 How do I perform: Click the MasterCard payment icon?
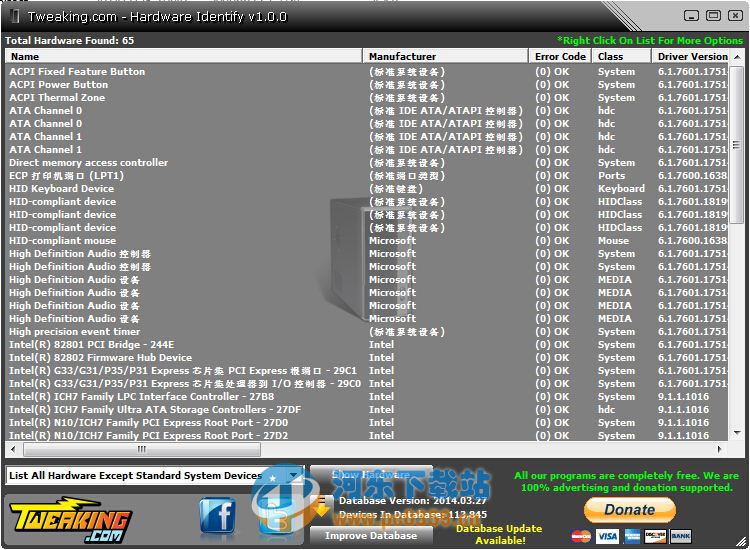coord(581,537)
